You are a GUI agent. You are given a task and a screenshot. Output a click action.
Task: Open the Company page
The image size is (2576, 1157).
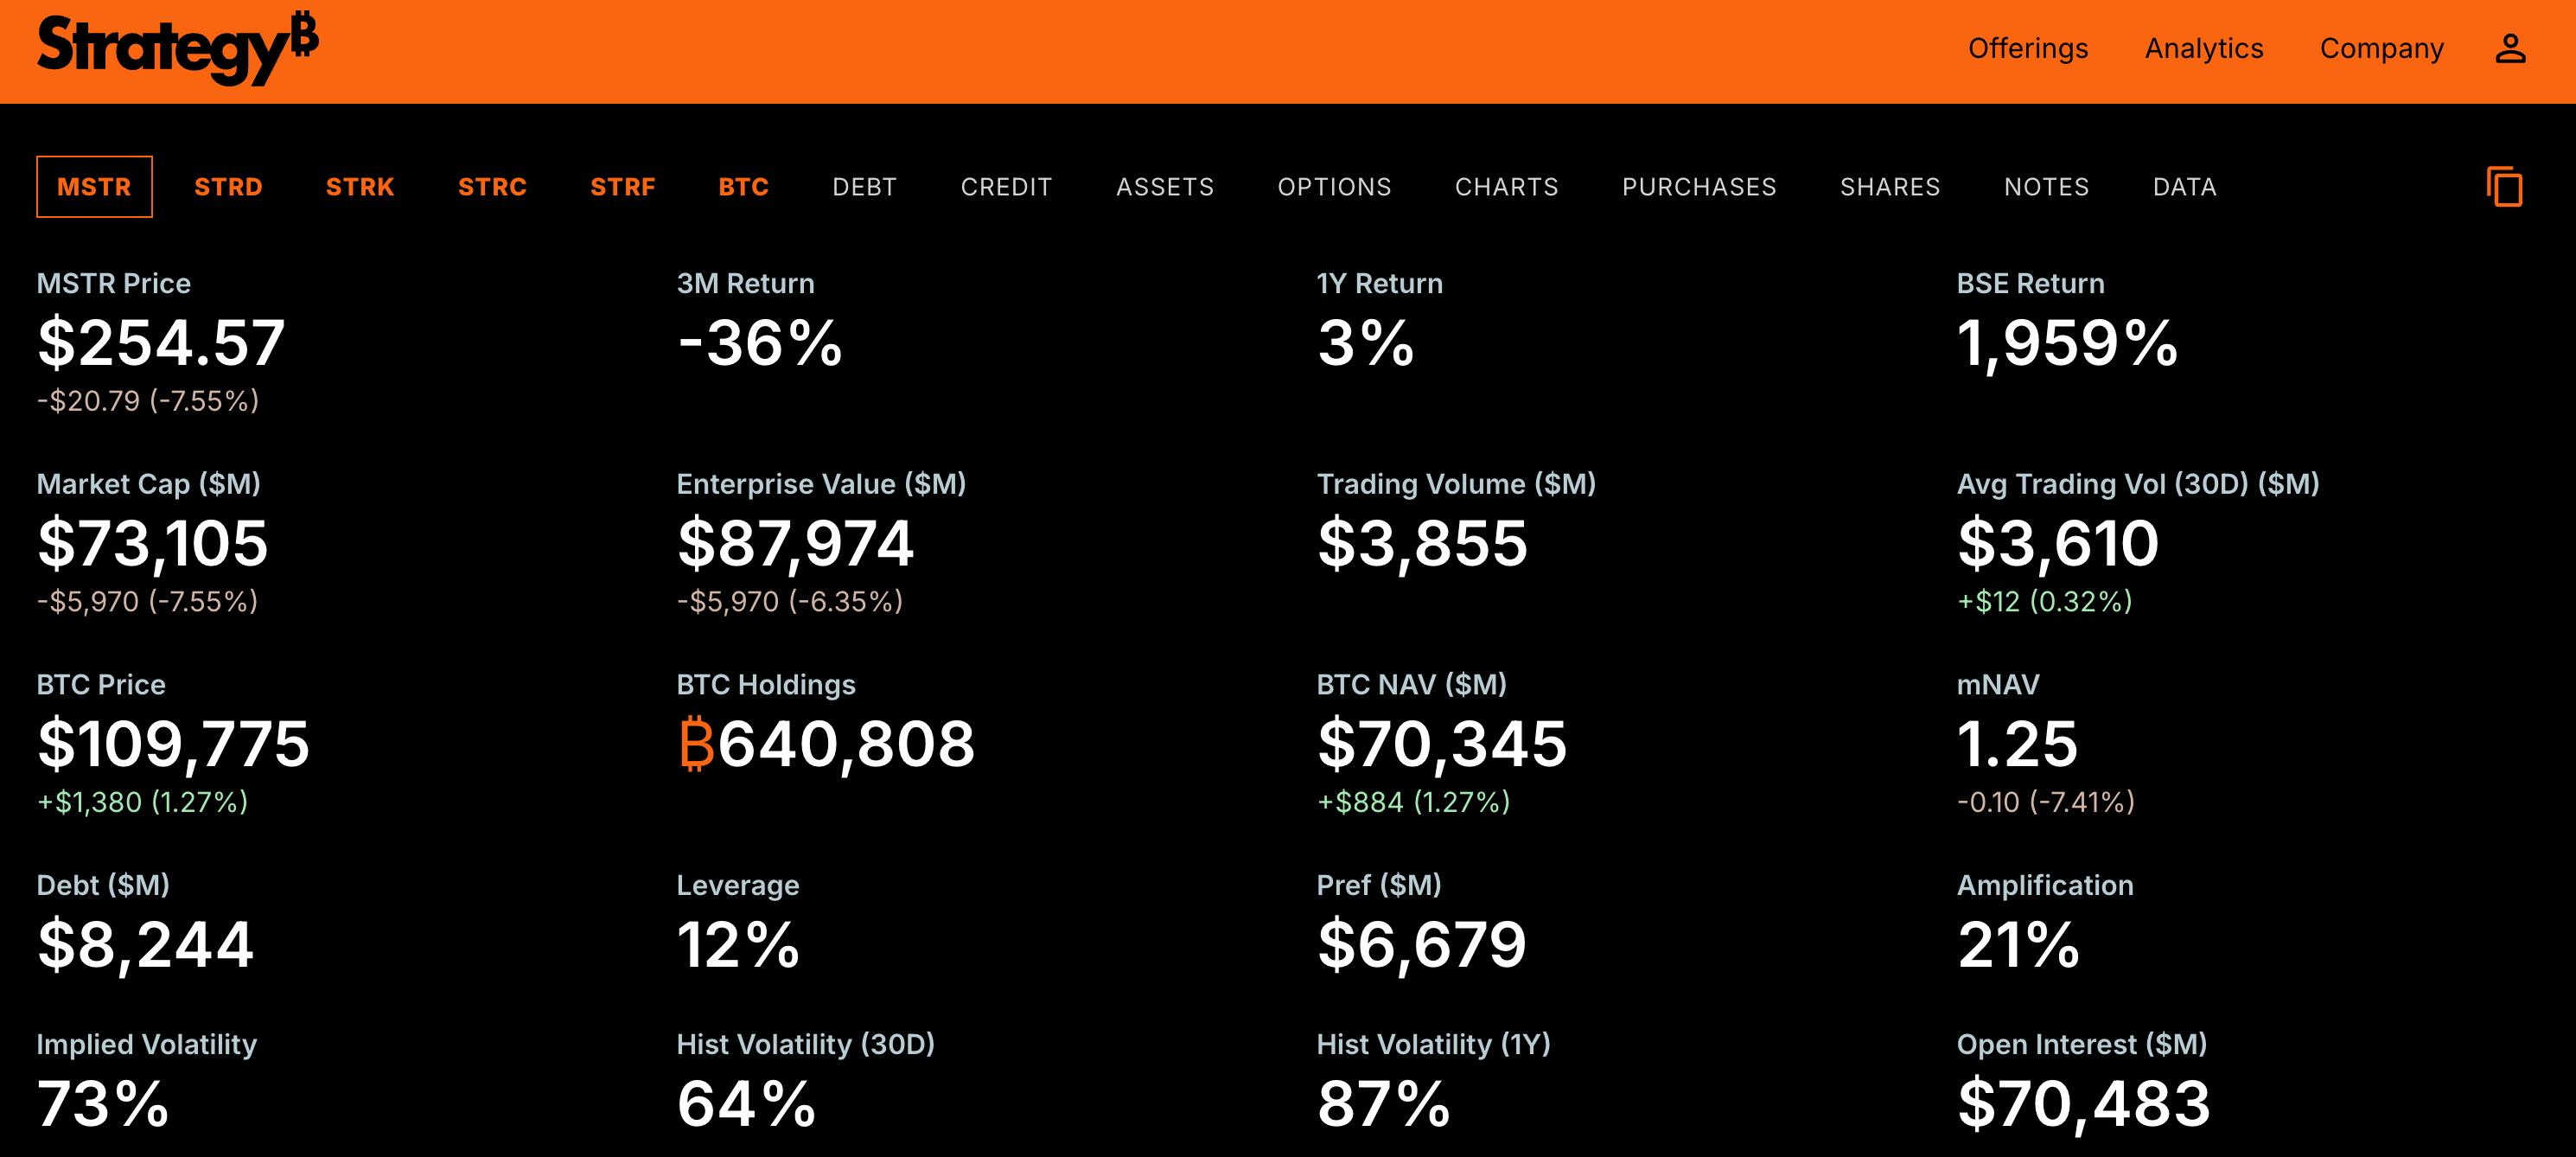tap(2381, 48)
